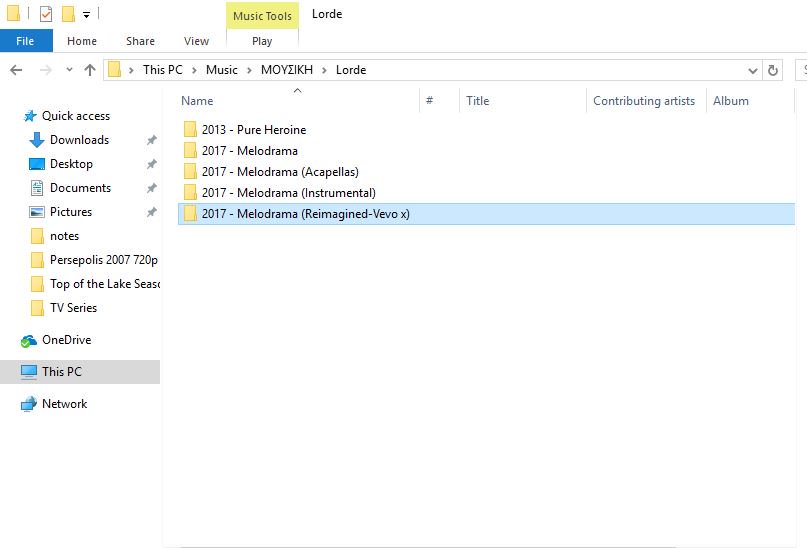Open the address bar history dropdown
The height and width of the screenshot is (548, 807).
point(752,70)
